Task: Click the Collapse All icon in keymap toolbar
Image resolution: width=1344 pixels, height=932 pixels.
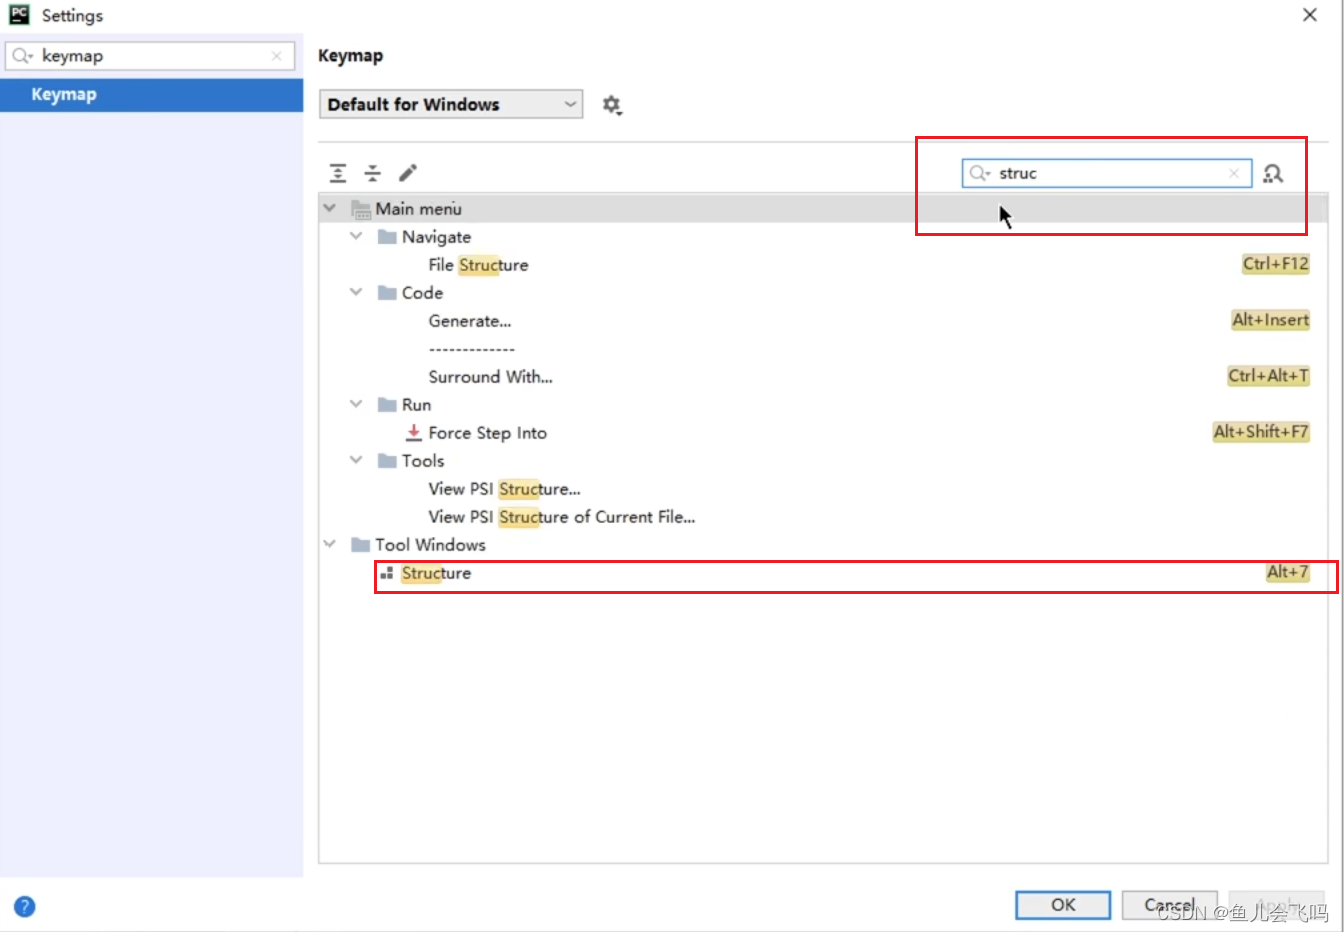Action: (373, 173)
